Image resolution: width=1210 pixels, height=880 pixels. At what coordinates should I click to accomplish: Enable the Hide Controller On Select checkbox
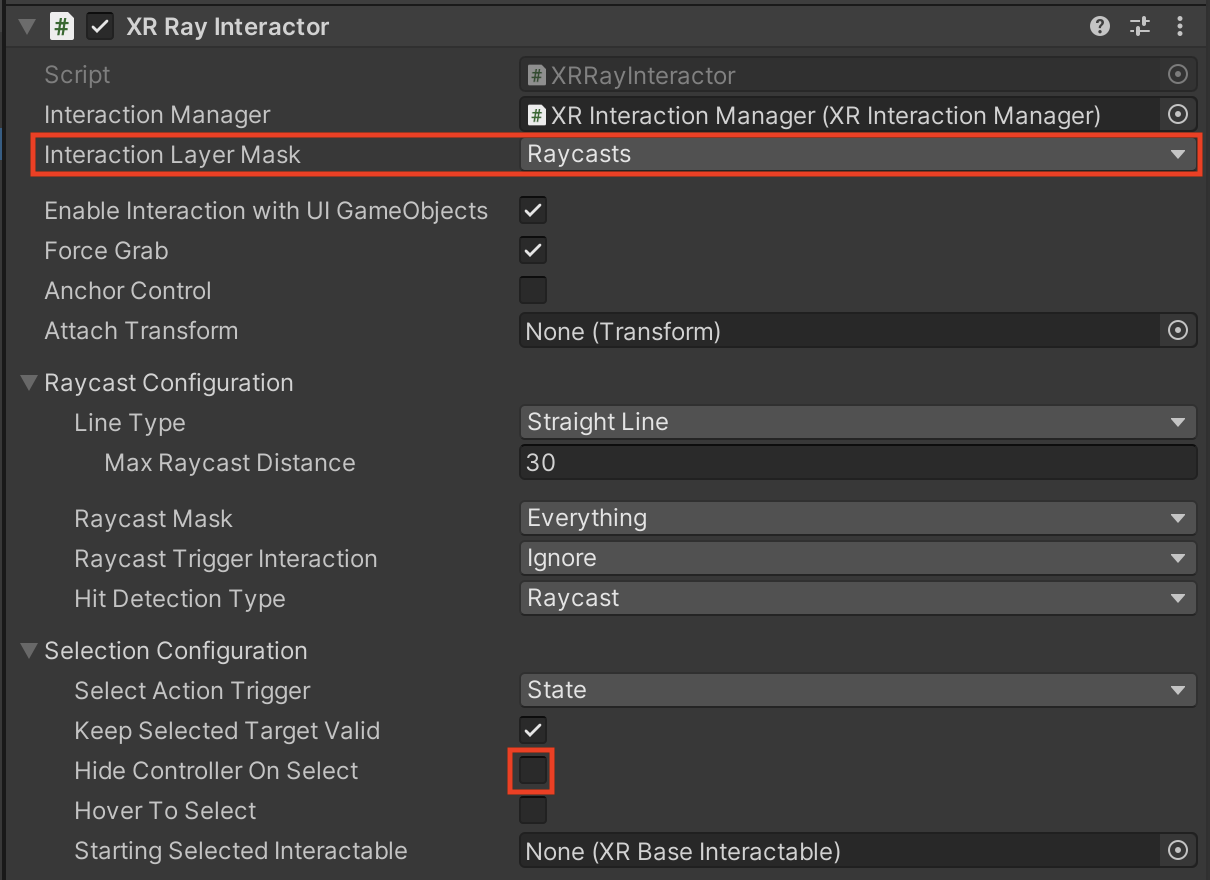pyautogui.click(x=533, y=771)
